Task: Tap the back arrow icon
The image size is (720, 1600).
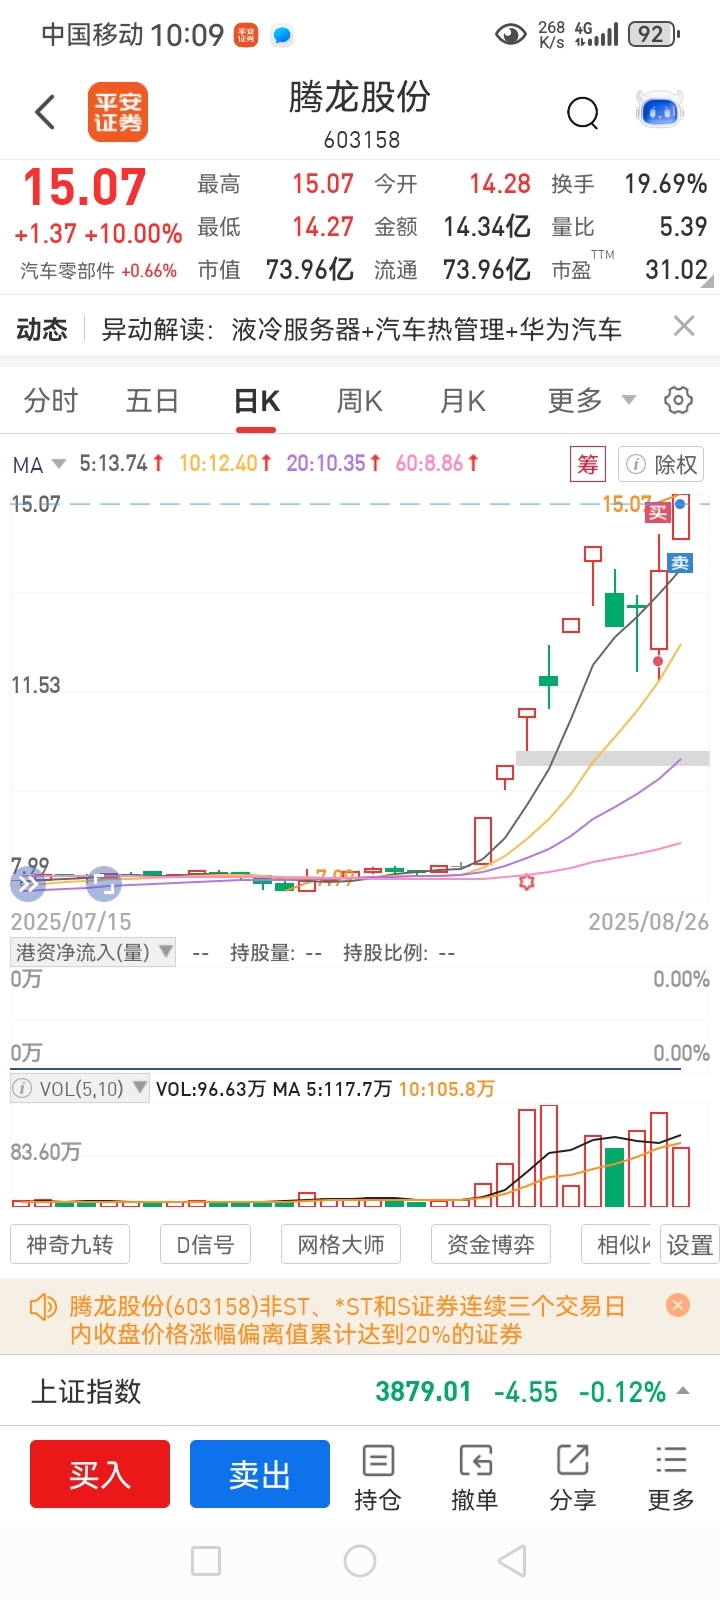Action: [45, 112]
